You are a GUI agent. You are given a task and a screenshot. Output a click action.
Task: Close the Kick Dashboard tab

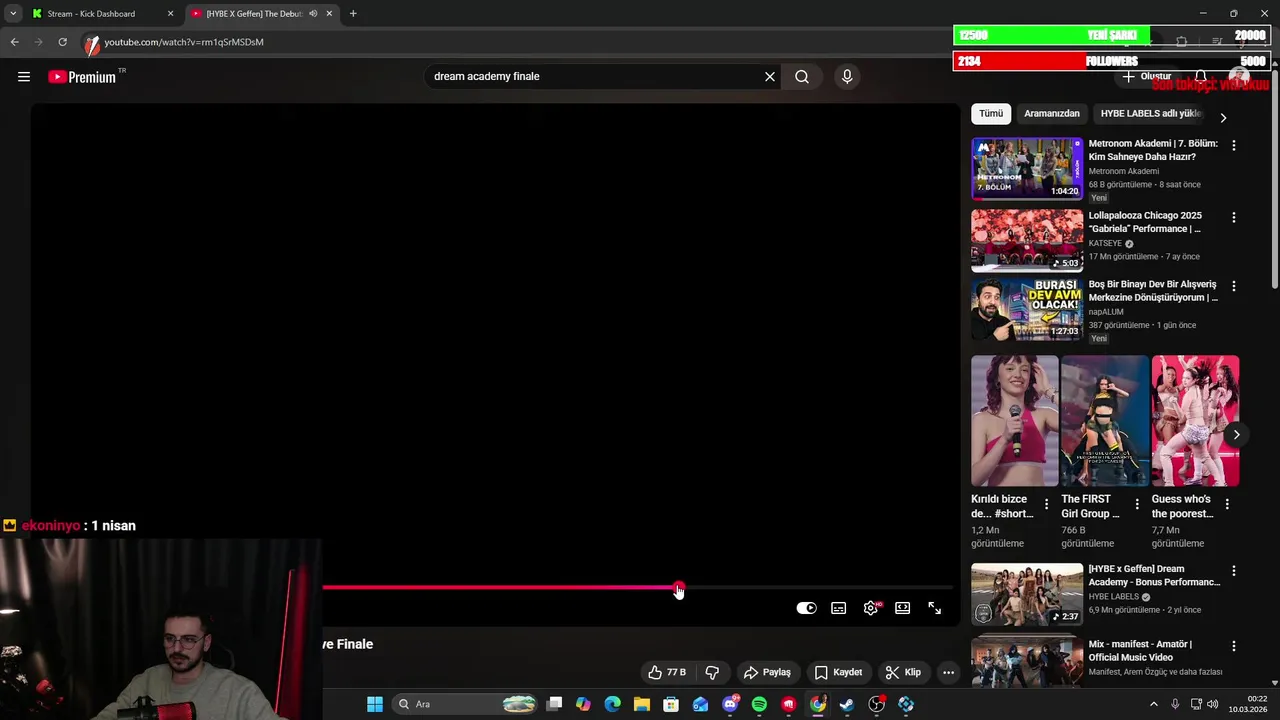[x=170, y=14]
